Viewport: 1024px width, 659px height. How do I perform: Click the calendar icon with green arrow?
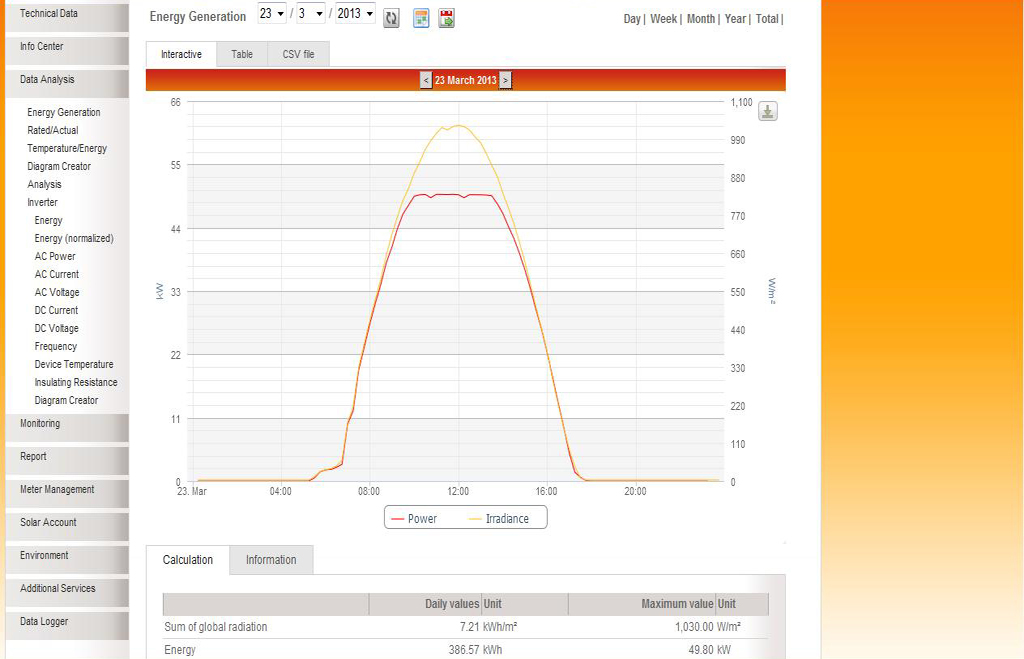point(446,18)
